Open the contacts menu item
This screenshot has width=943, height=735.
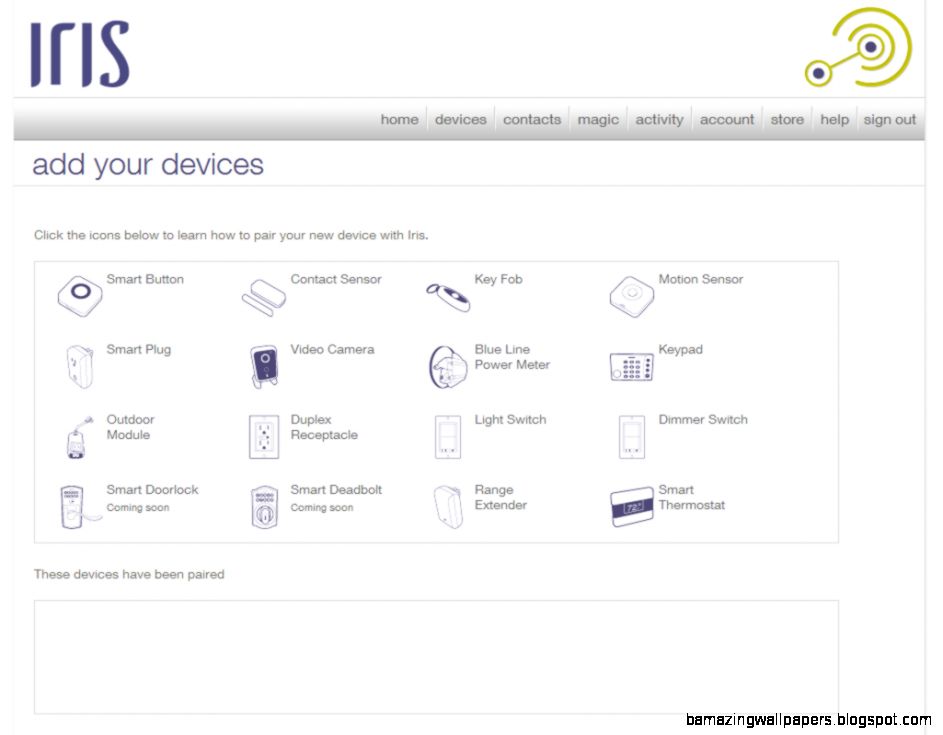tap(532, 120)
